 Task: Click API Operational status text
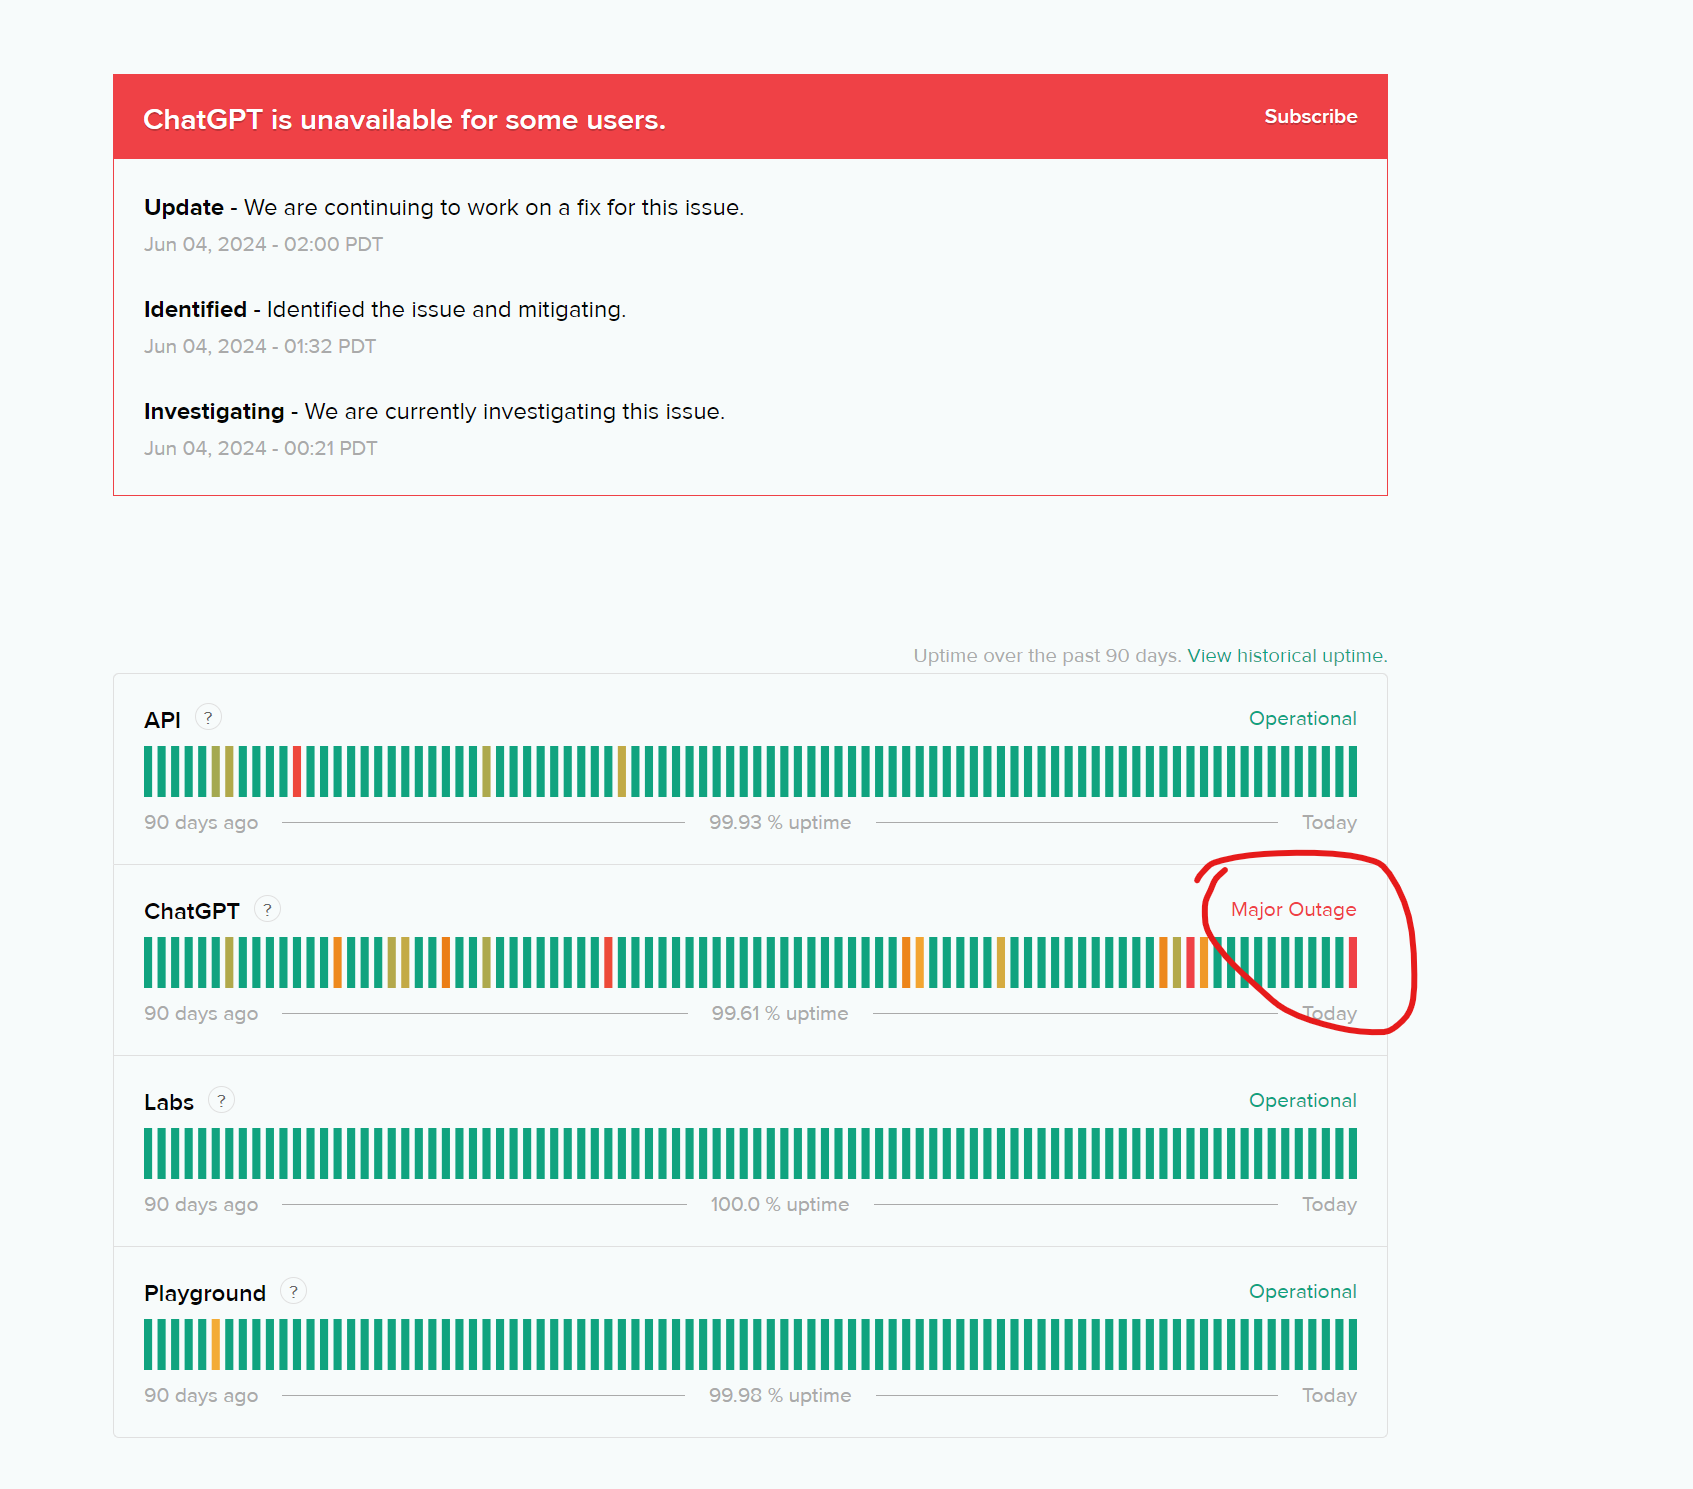(1302, 718)
